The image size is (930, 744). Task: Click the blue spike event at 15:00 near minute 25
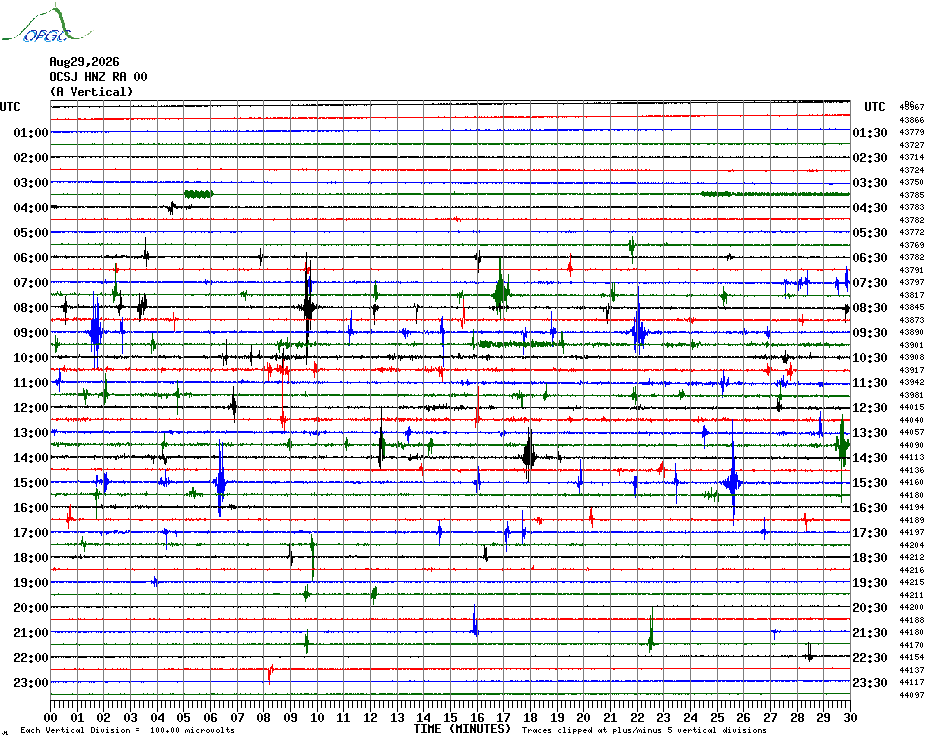pos(733,482)
